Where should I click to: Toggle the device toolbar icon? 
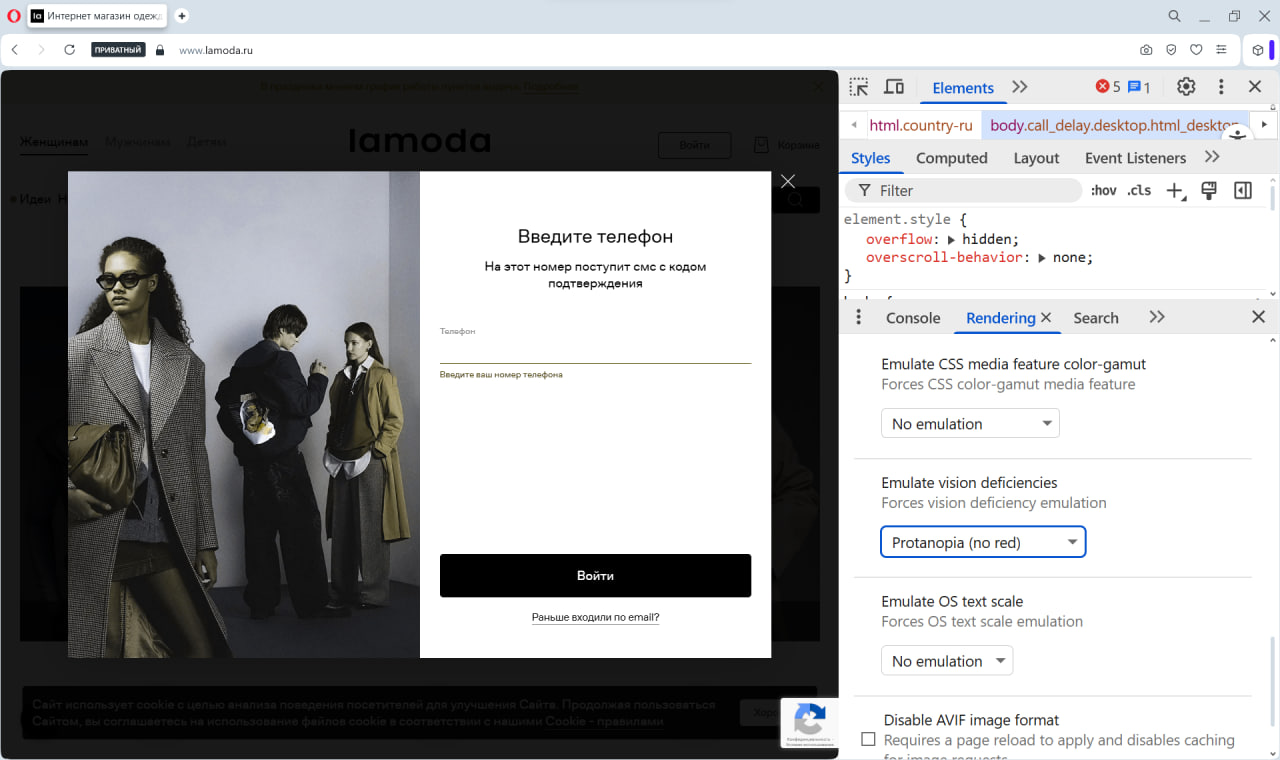tap(894, 87)
